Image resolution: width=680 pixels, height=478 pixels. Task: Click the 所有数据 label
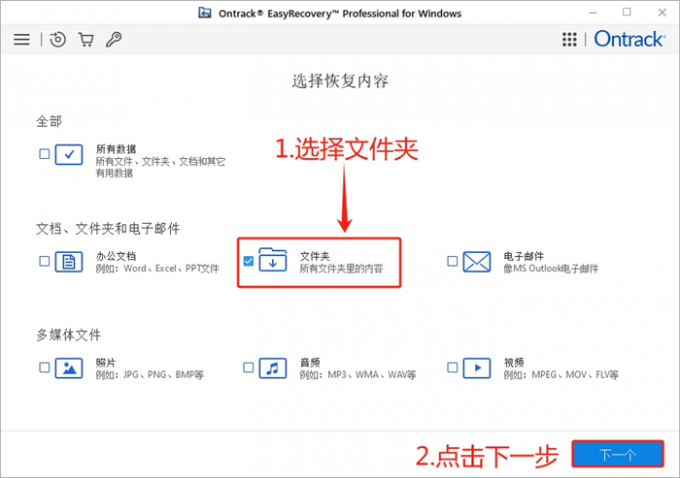pyautogui.click(x=116, y=149)
